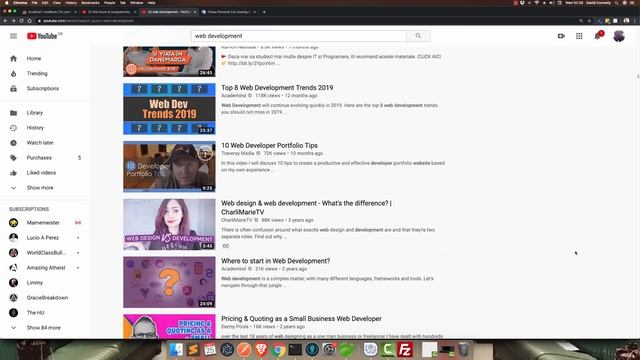Switch to the localhost browser tab

pyautogui.click(x=49, y=12)
